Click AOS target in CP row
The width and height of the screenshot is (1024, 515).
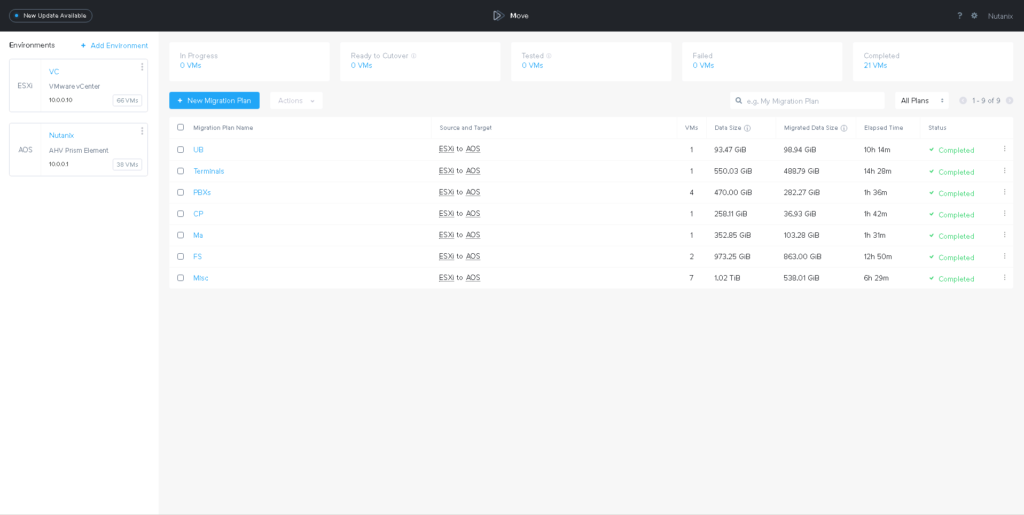(473, 213)
